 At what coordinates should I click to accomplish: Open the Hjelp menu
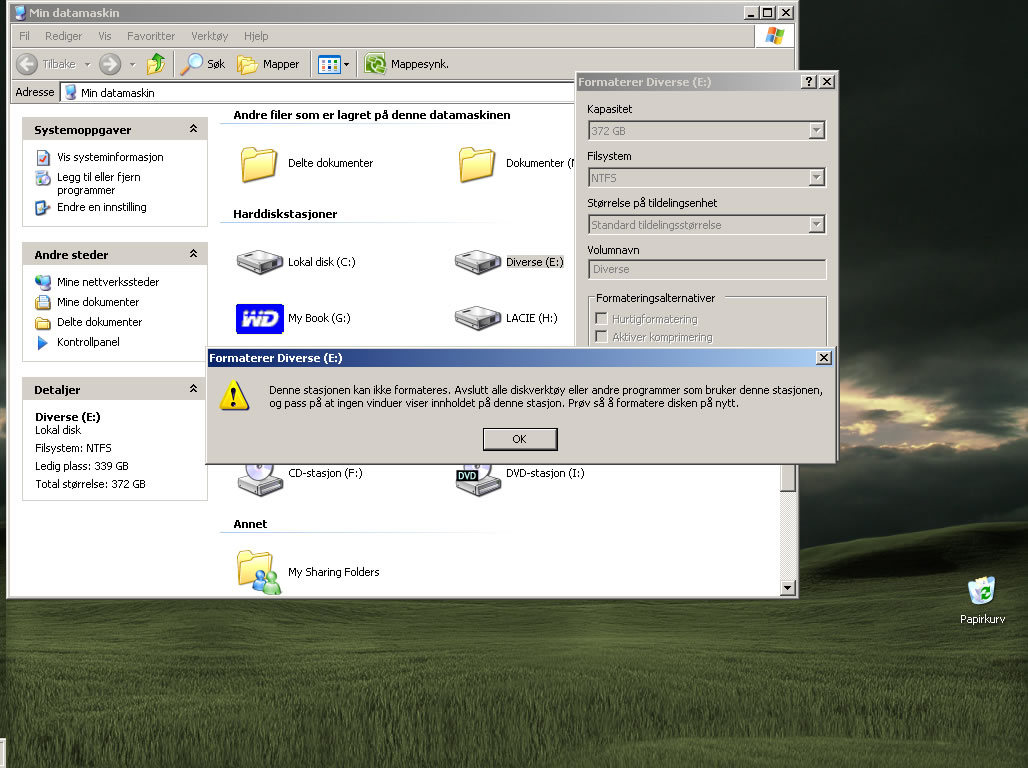[256, 36]
